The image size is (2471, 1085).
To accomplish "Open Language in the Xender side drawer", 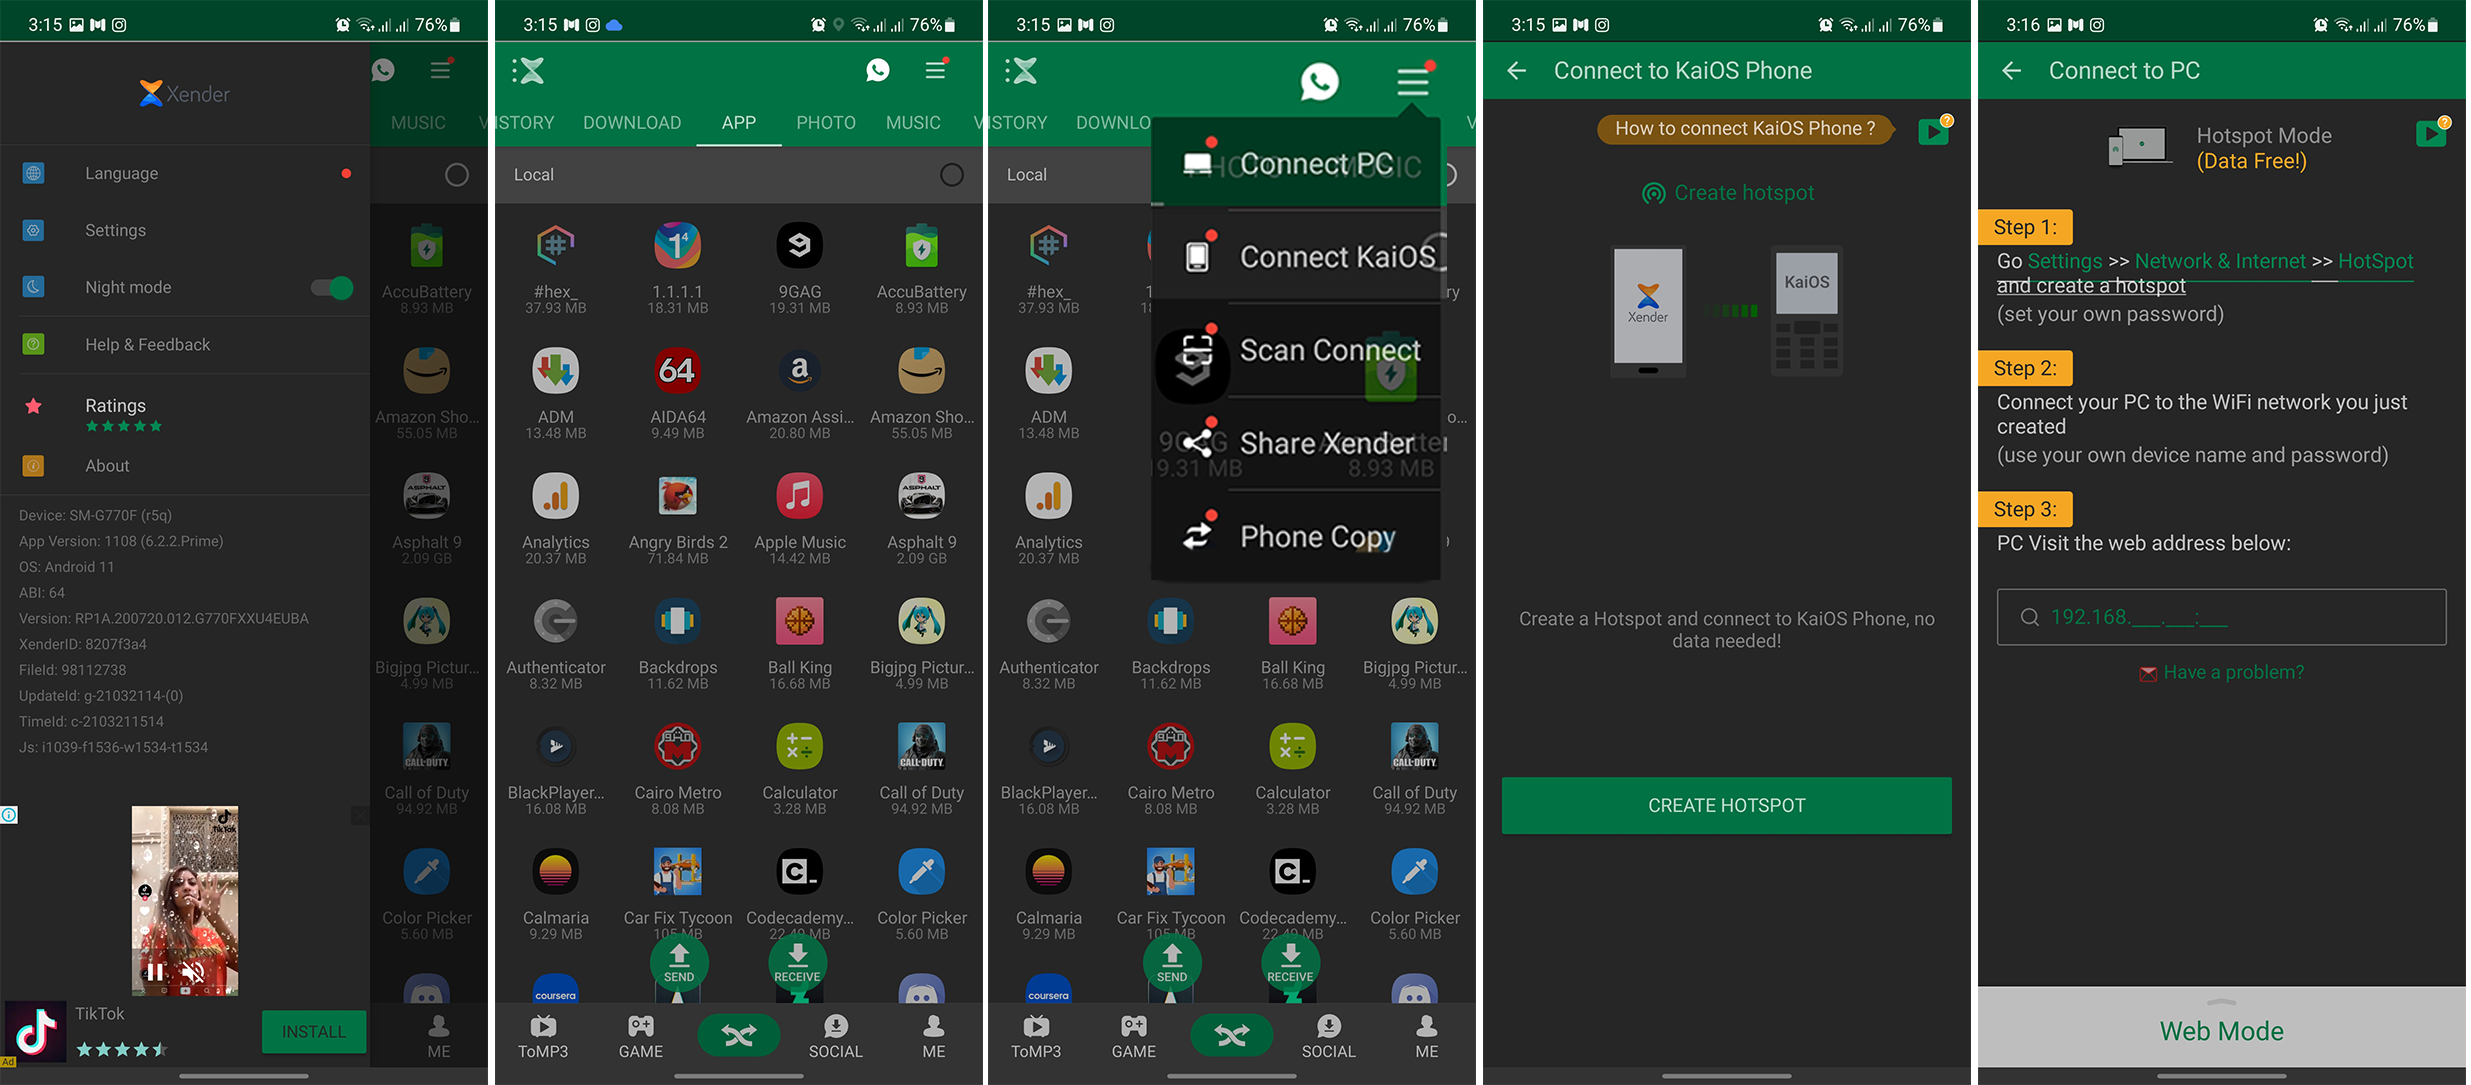I will [x=185, y=173].
